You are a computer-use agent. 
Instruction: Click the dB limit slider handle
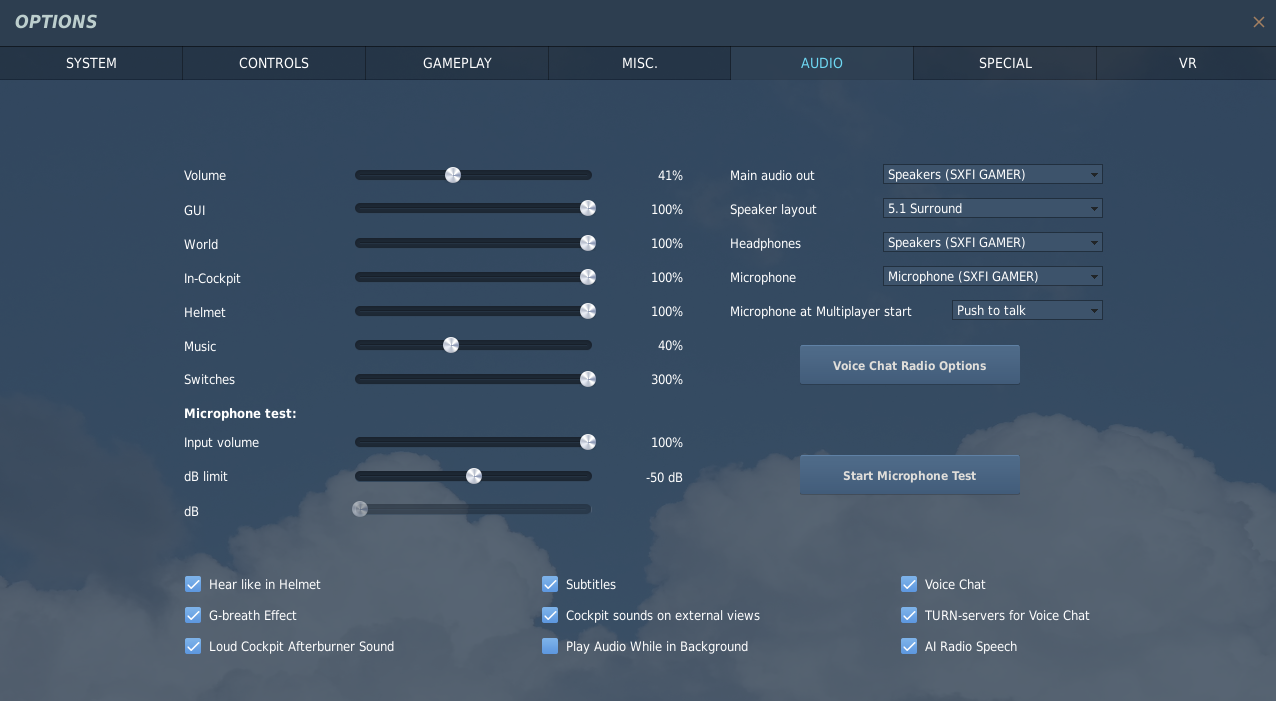click(474, 476)
